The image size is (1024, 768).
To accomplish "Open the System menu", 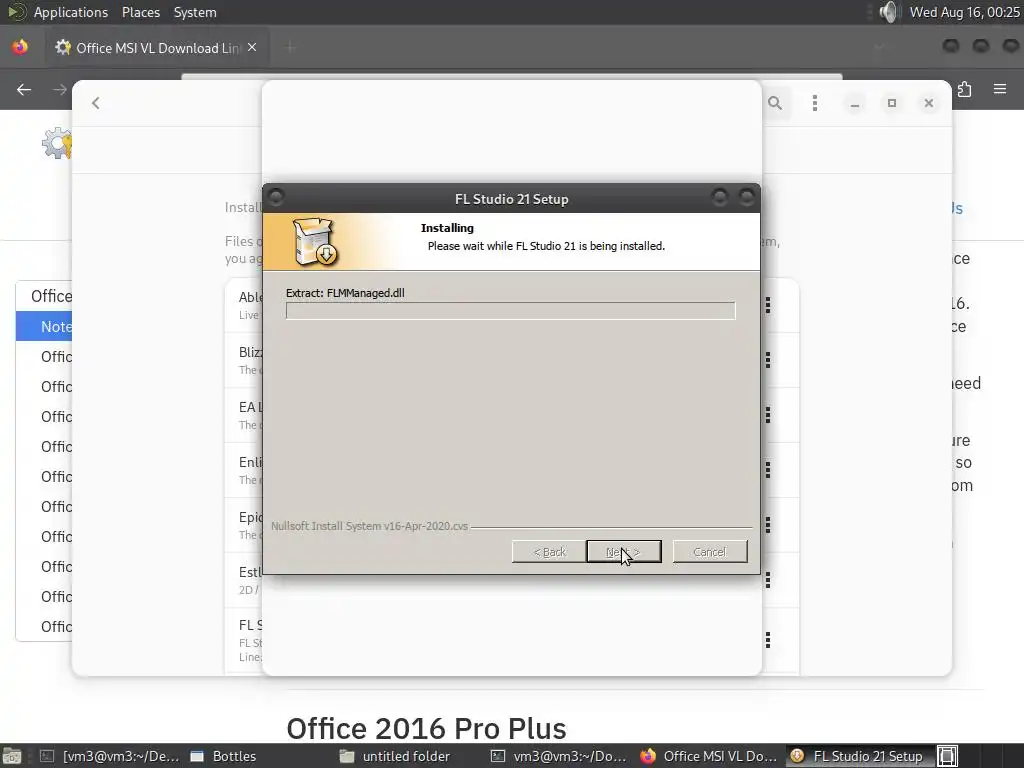I will (x=195, y=12).
